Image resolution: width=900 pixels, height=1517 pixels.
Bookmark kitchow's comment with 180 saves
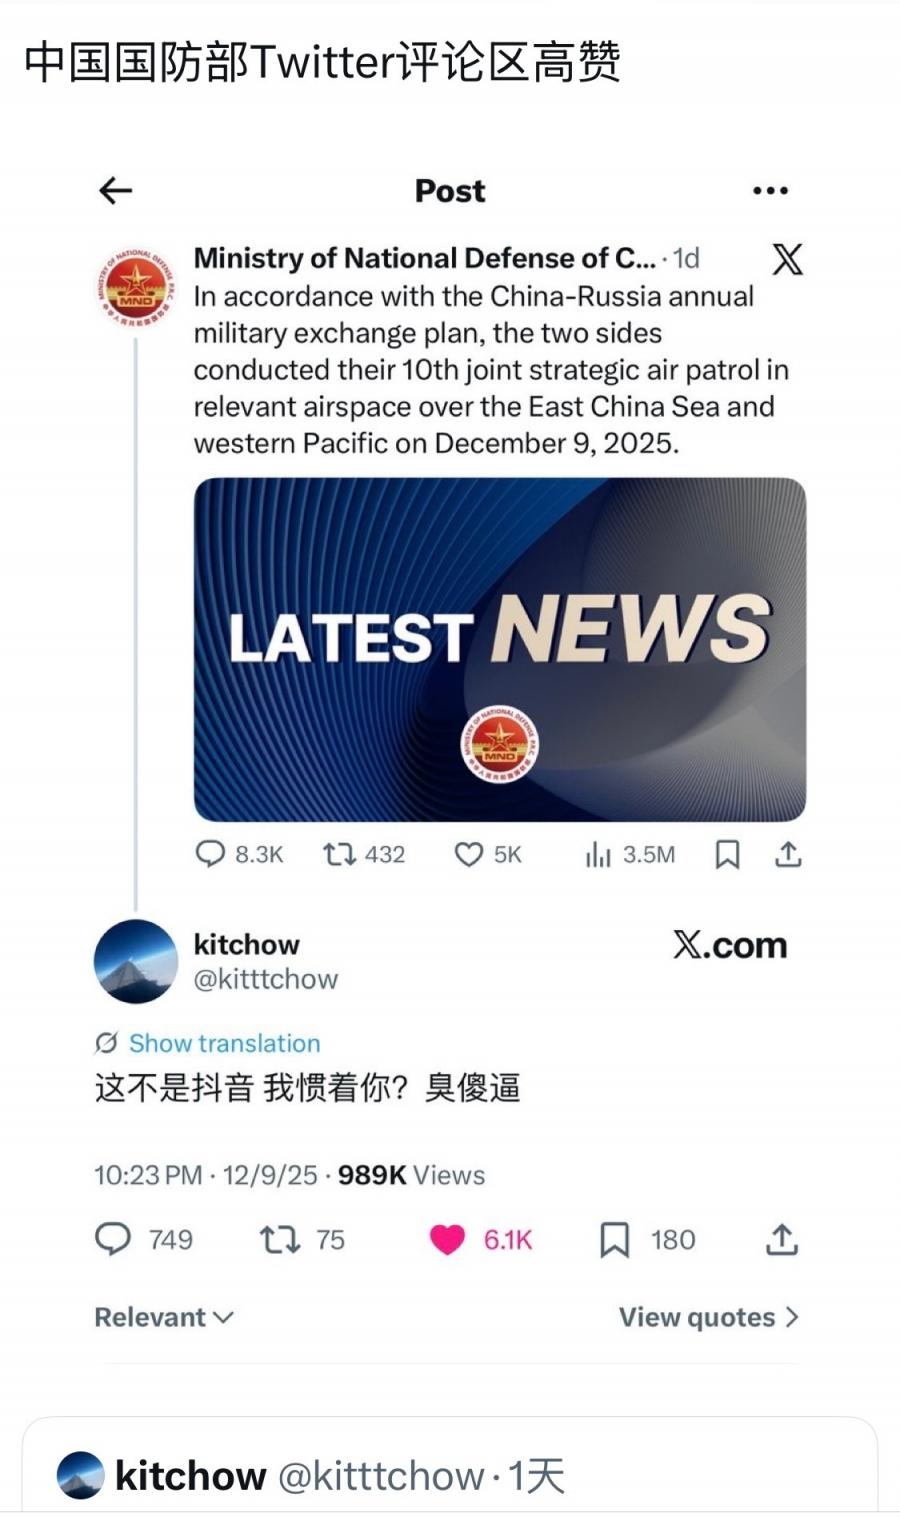coord(614,1240)
